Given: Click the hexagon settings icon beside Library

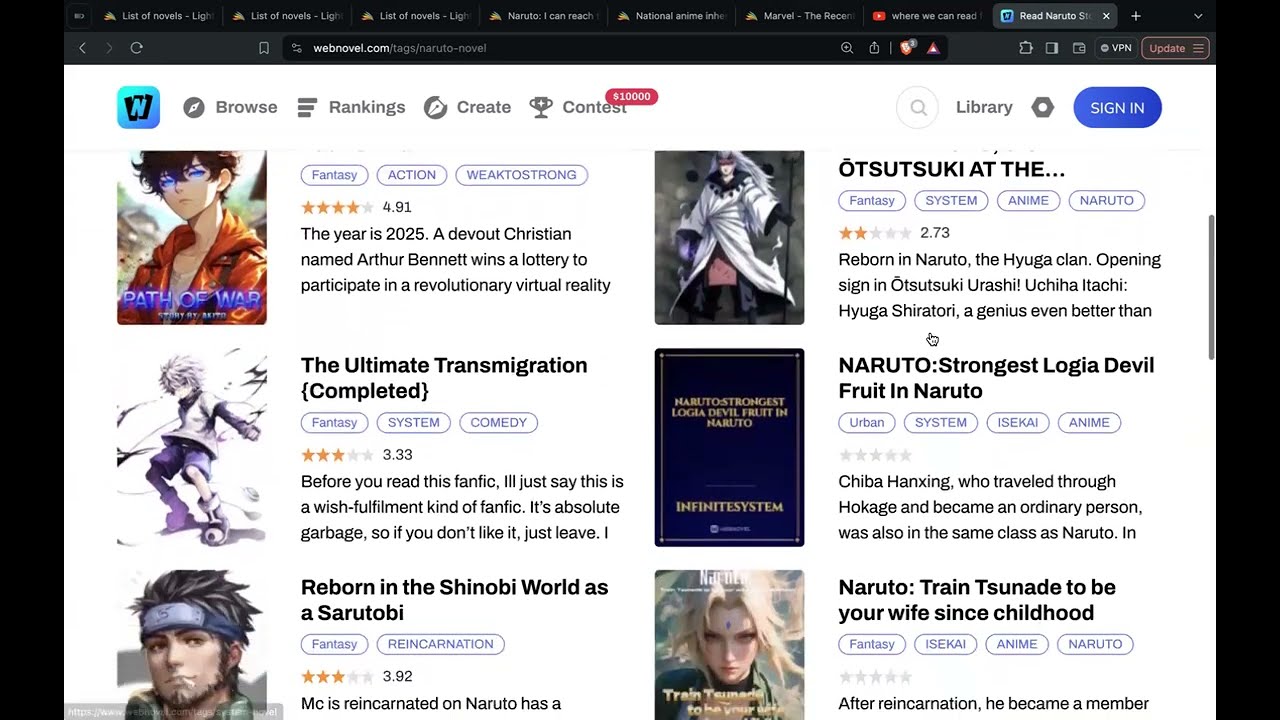Looking at the screenshot, I should pyautogui.click(x=1043, y=107).
